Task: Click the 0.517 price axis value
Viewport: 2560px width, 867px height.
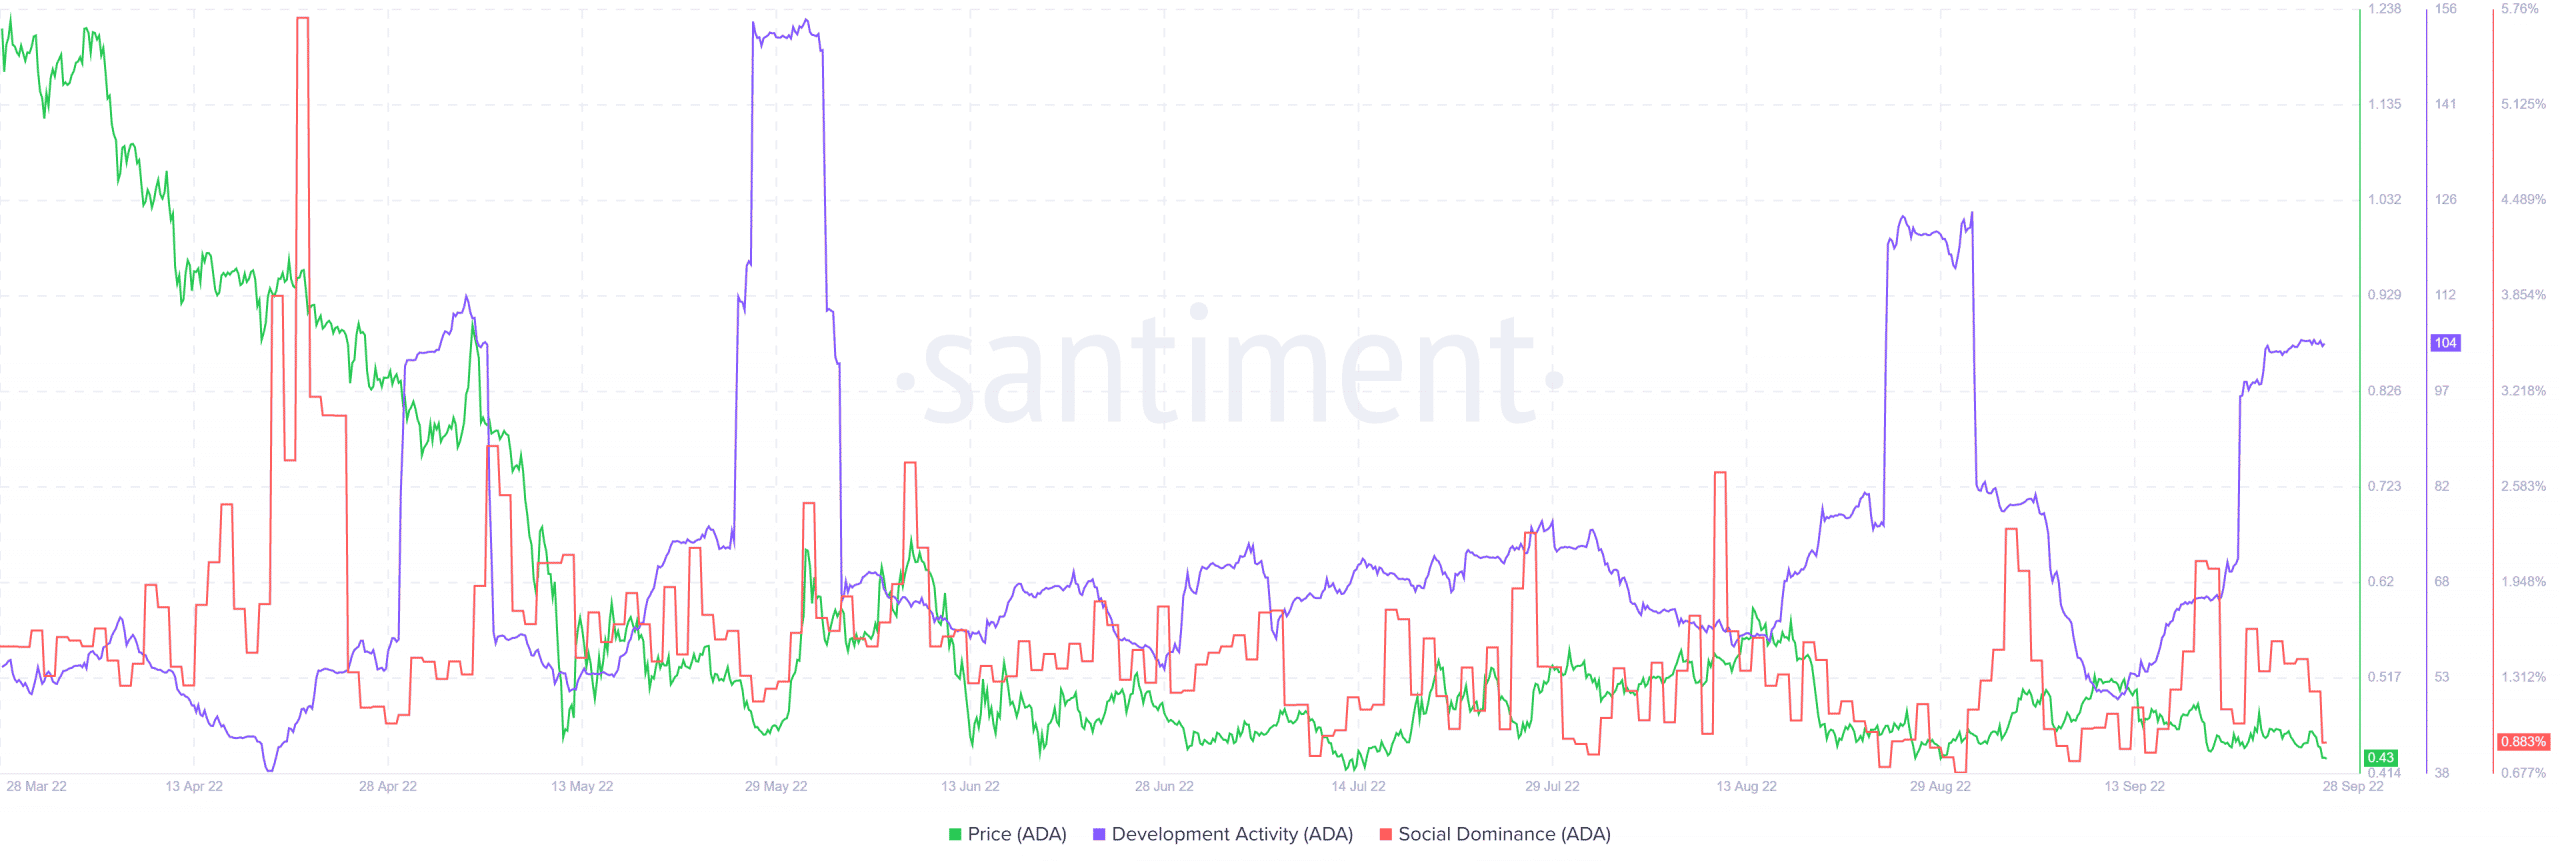Action: pos(2384,677)
